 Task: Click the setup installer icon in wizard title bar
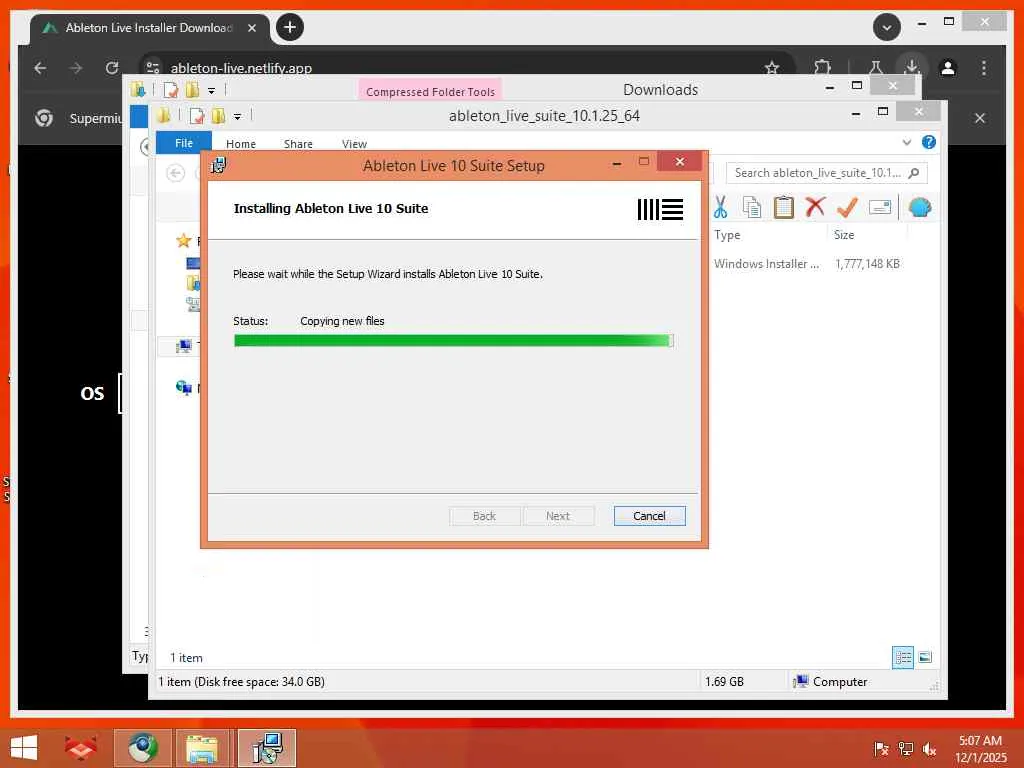coord(219,165)
